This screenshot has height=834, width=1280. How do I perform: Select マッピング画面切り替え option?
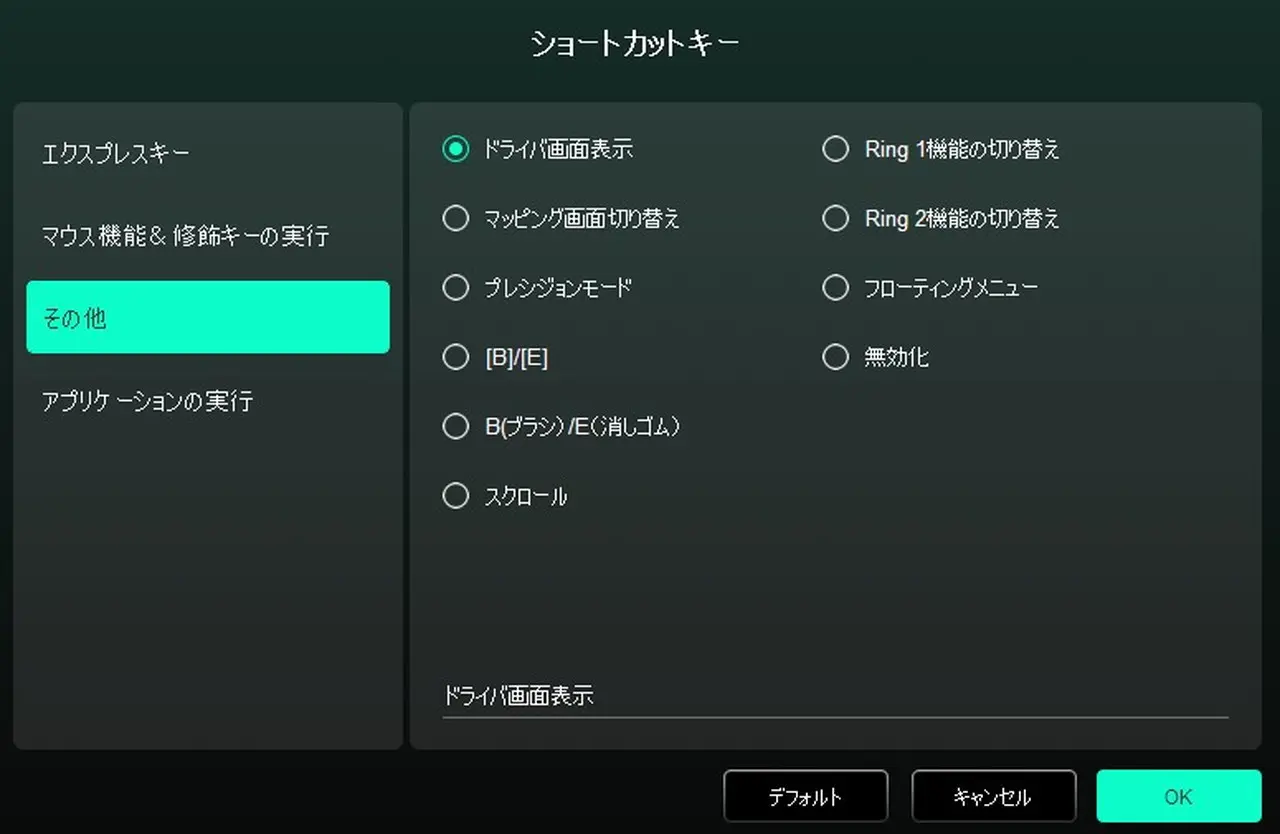456,218
